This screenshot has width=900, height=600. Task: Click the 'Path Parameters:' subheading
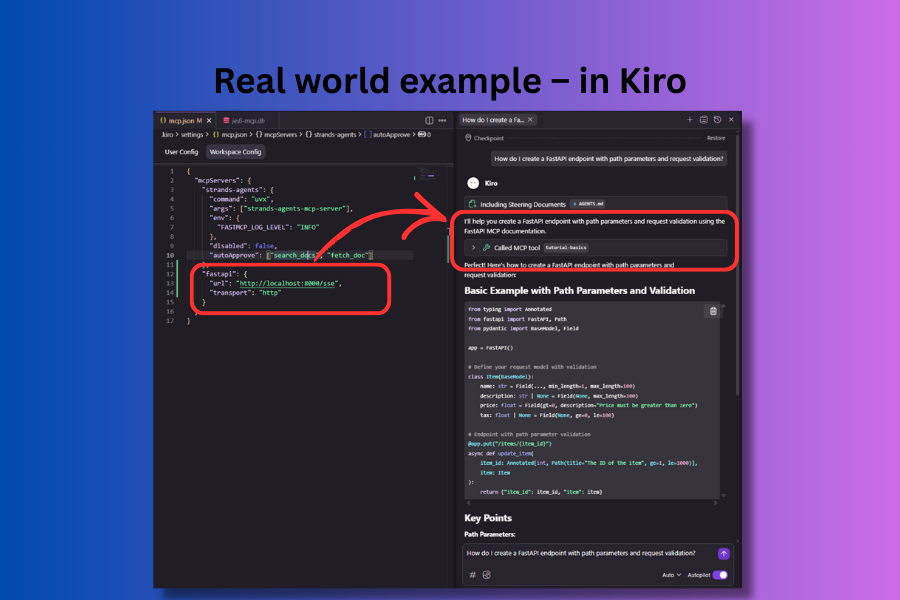click(x=490, y=535)
